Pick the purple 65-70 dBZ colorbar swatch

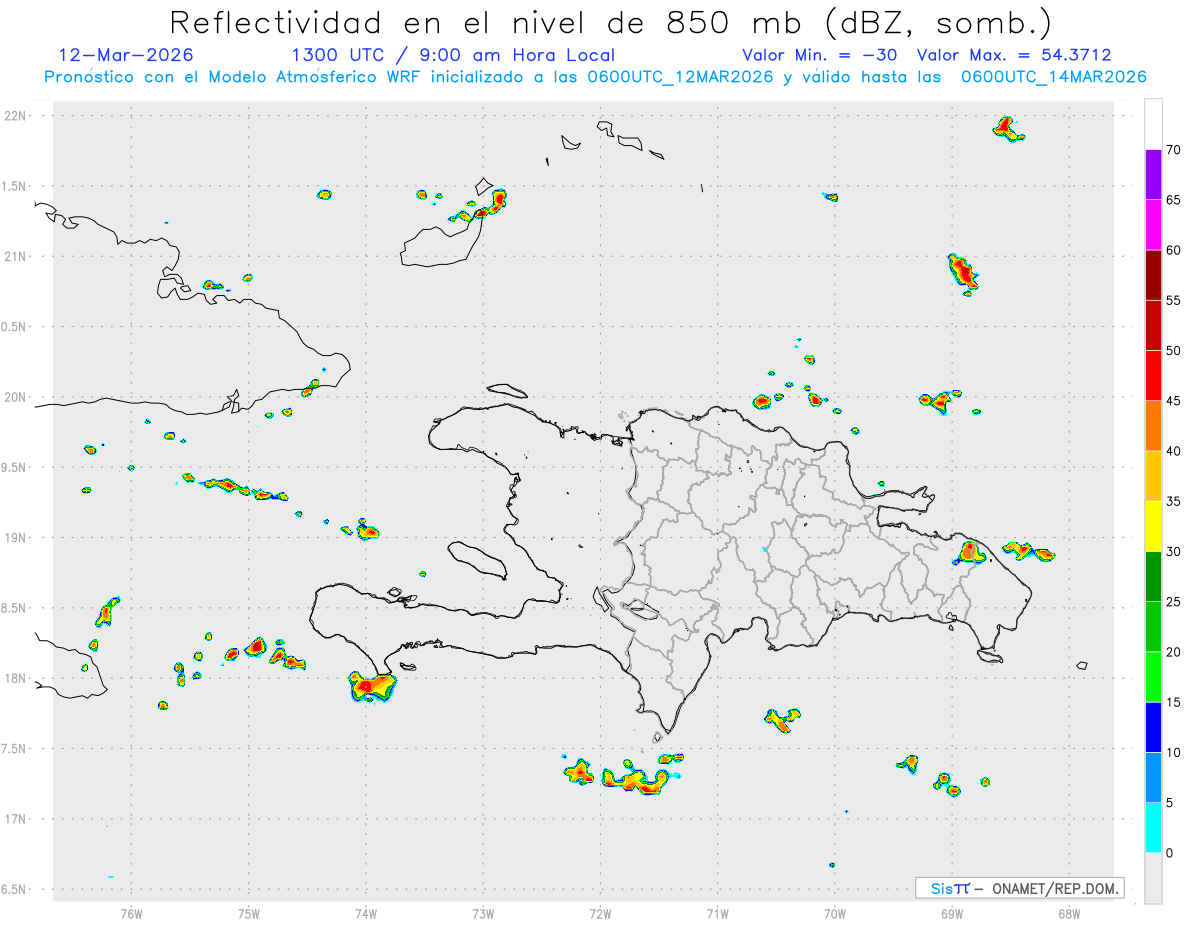point(1153,175)
